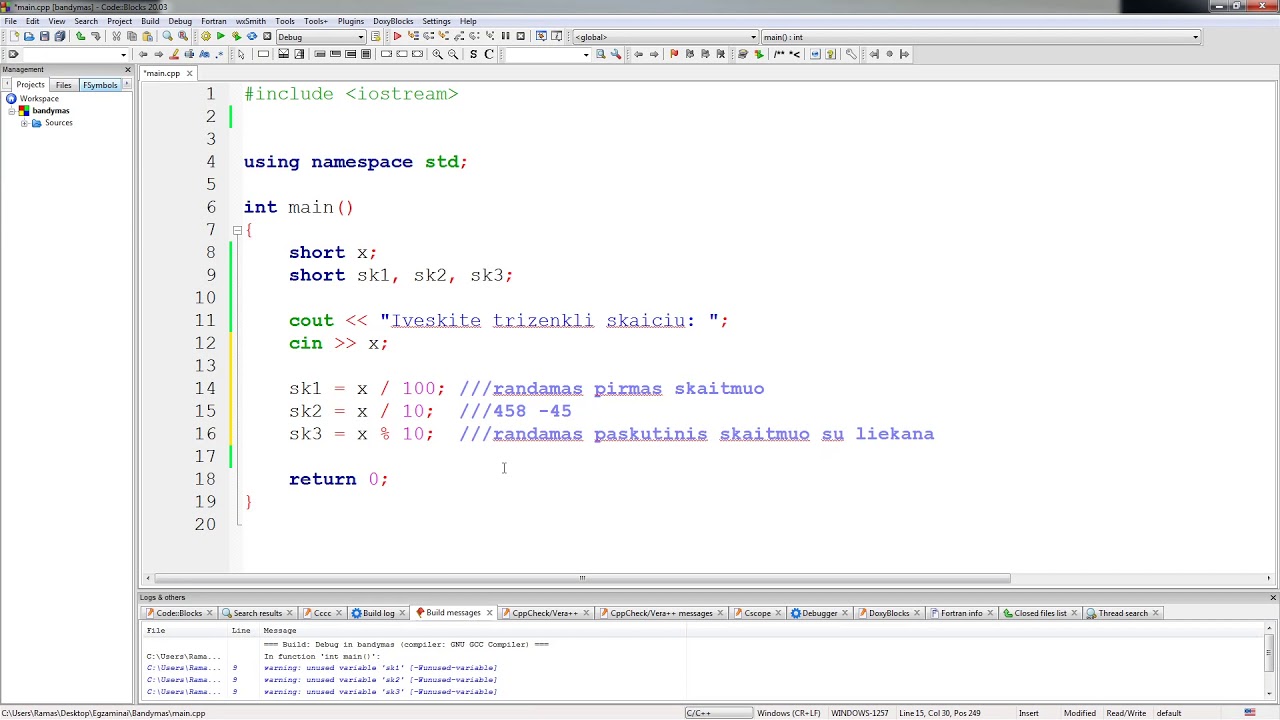Viewport: 1280px width, 720px height.
Task: Open the Edit menu
Action: 33,21
